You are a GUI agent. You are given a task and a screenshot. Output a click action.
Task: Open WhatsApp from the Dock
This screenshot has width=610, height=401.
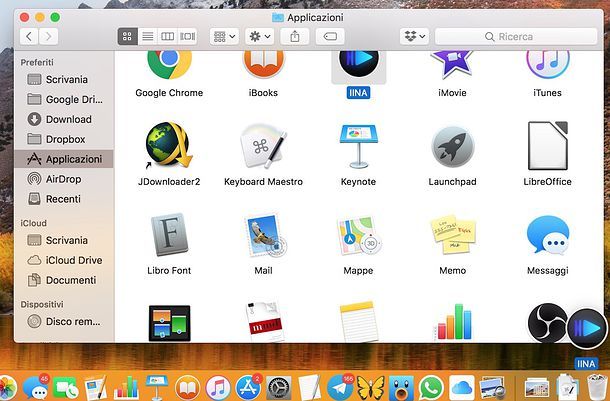tap(431, 388)
